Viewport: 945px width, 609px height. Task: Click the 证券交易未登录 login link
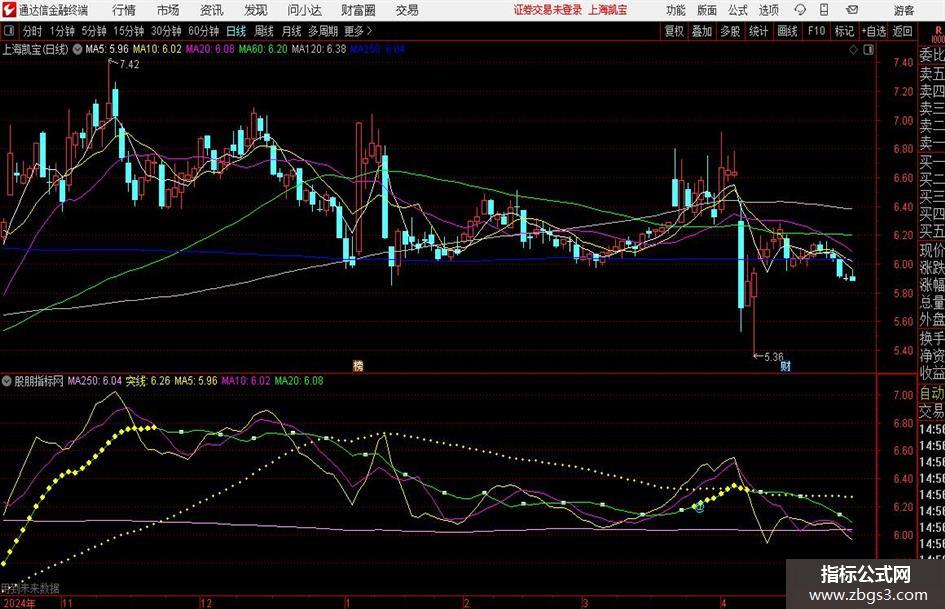548,10
